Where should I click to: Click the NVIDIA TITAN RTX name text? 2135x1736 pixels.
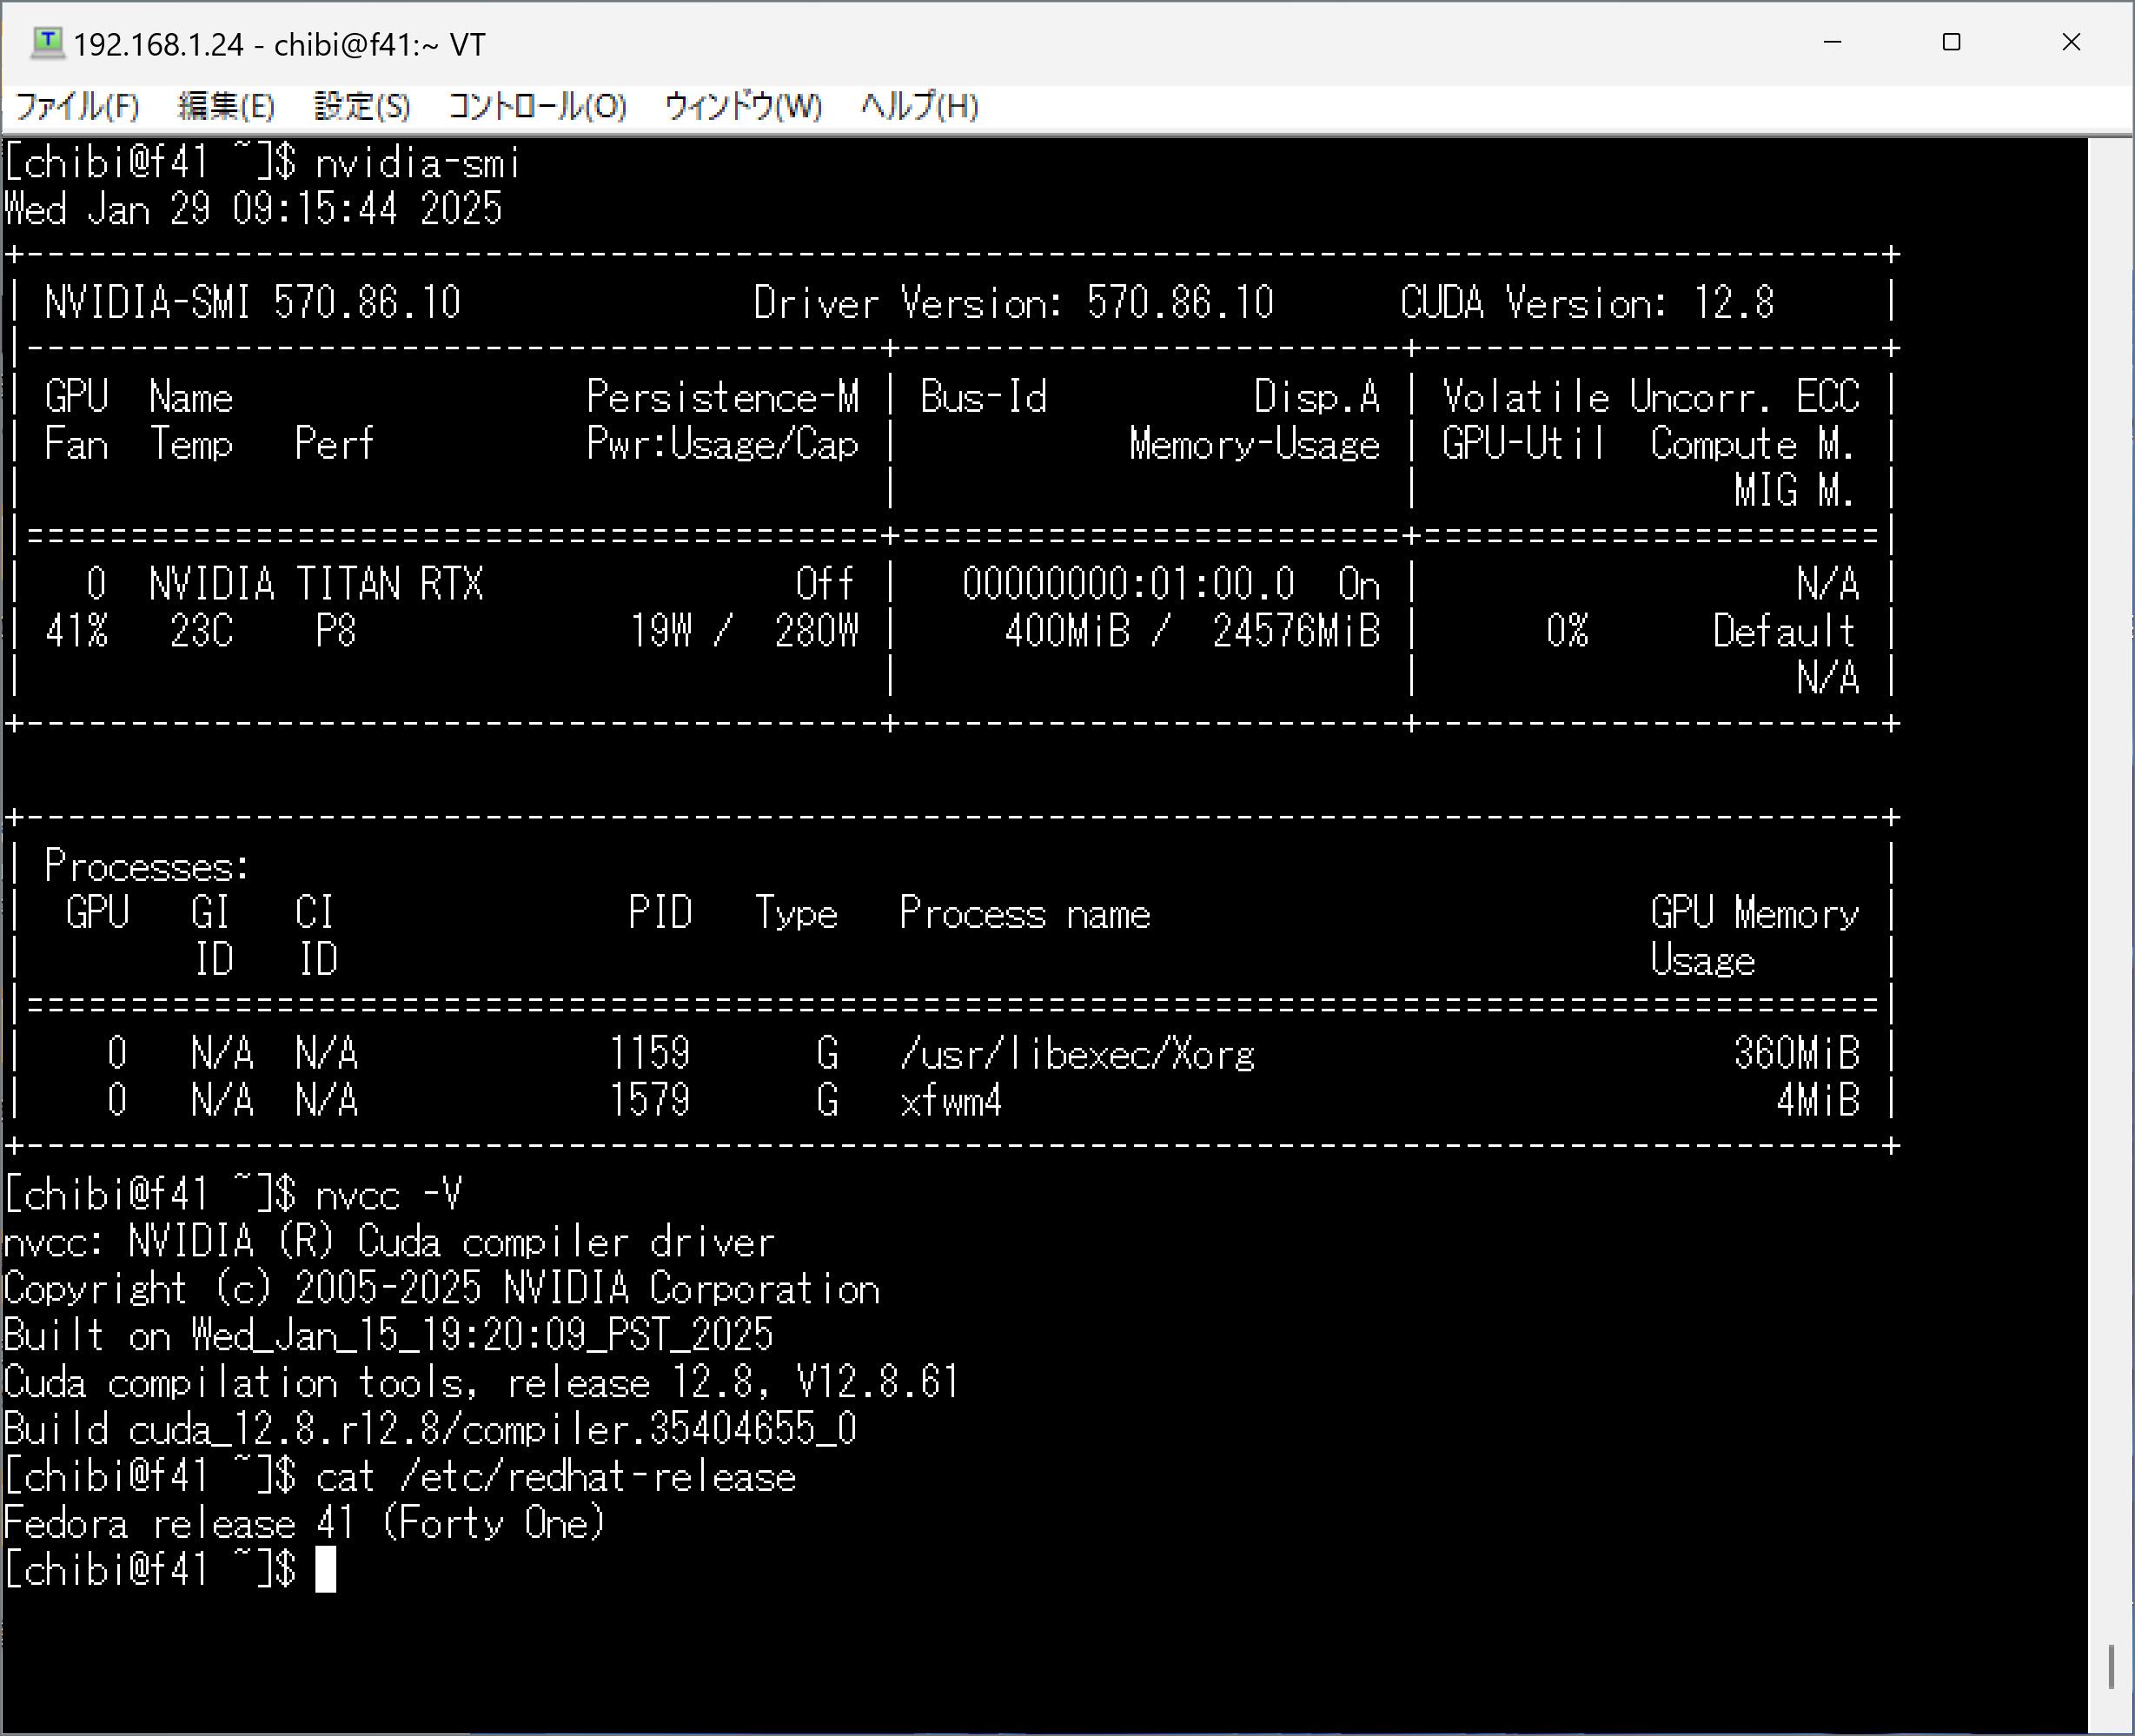316,584
